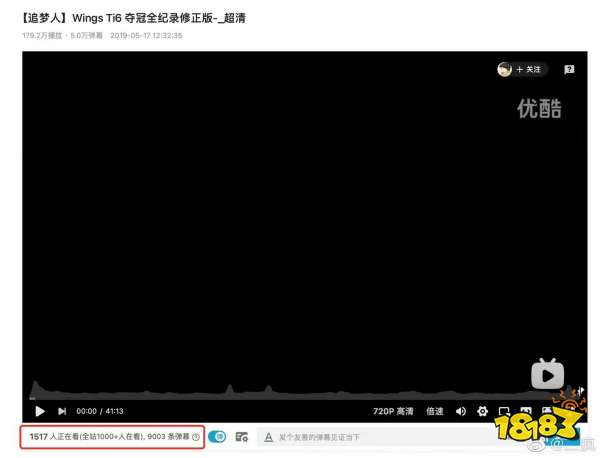600x458 pixels.
Task: Open the 720P 高清 quality menu
Action: pos(393,411)
